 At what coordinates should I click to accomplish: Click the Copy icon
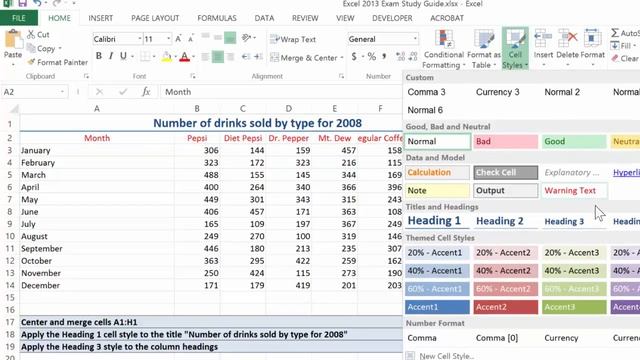click(x=31, y=48)
